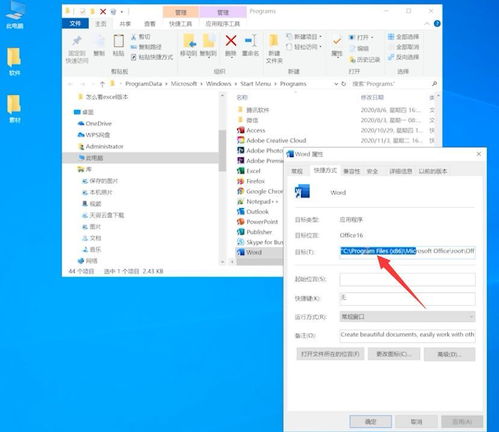Select the Excel shortcut in file list
499x432 pixels.
(253, 171)
